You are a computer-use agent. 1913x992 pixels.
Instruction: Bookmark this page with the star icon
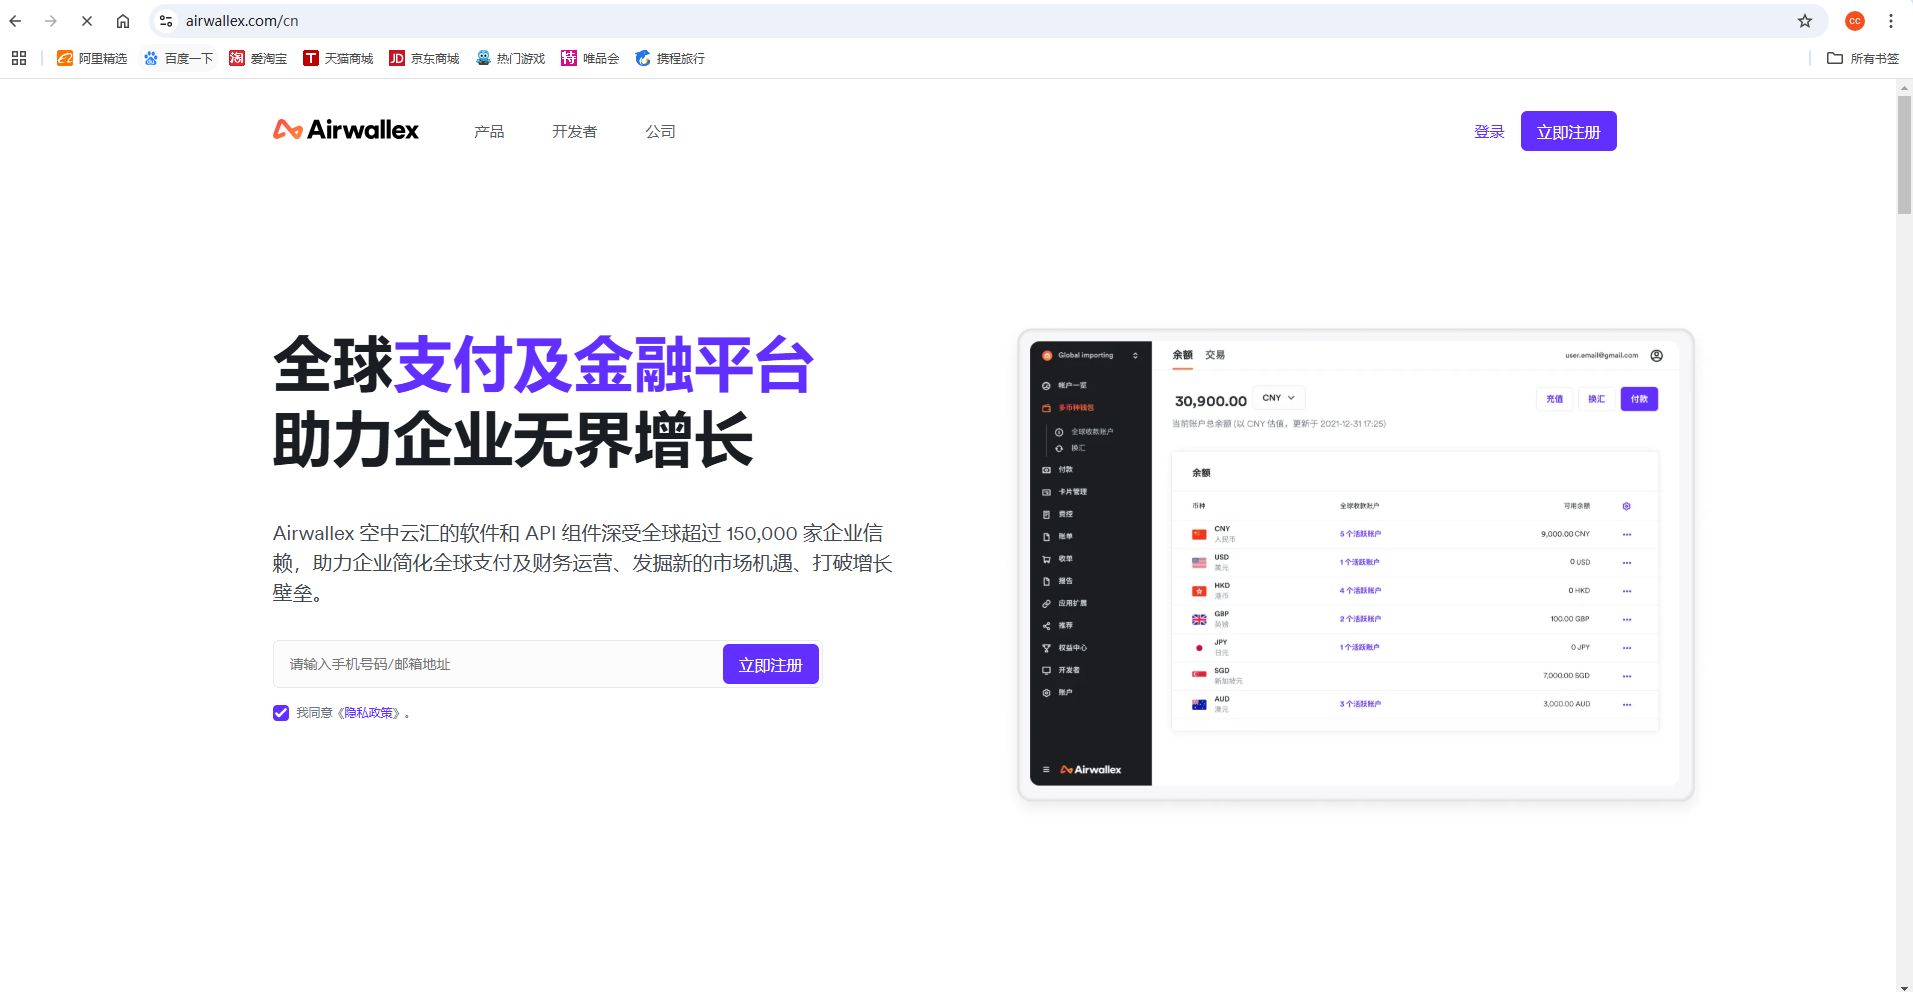(x=1805, y=20)
